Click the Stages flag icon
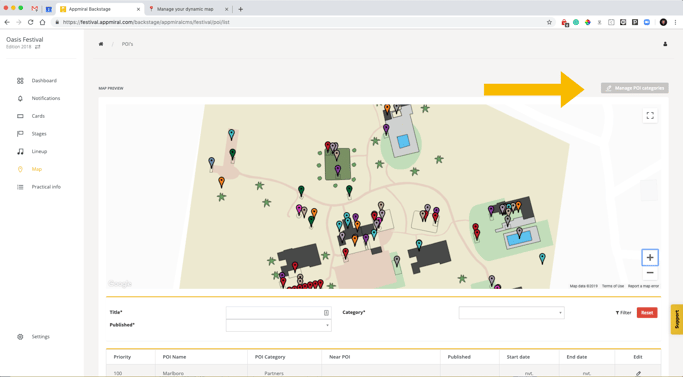Screen dimensions: 683x377 [20, 134]
